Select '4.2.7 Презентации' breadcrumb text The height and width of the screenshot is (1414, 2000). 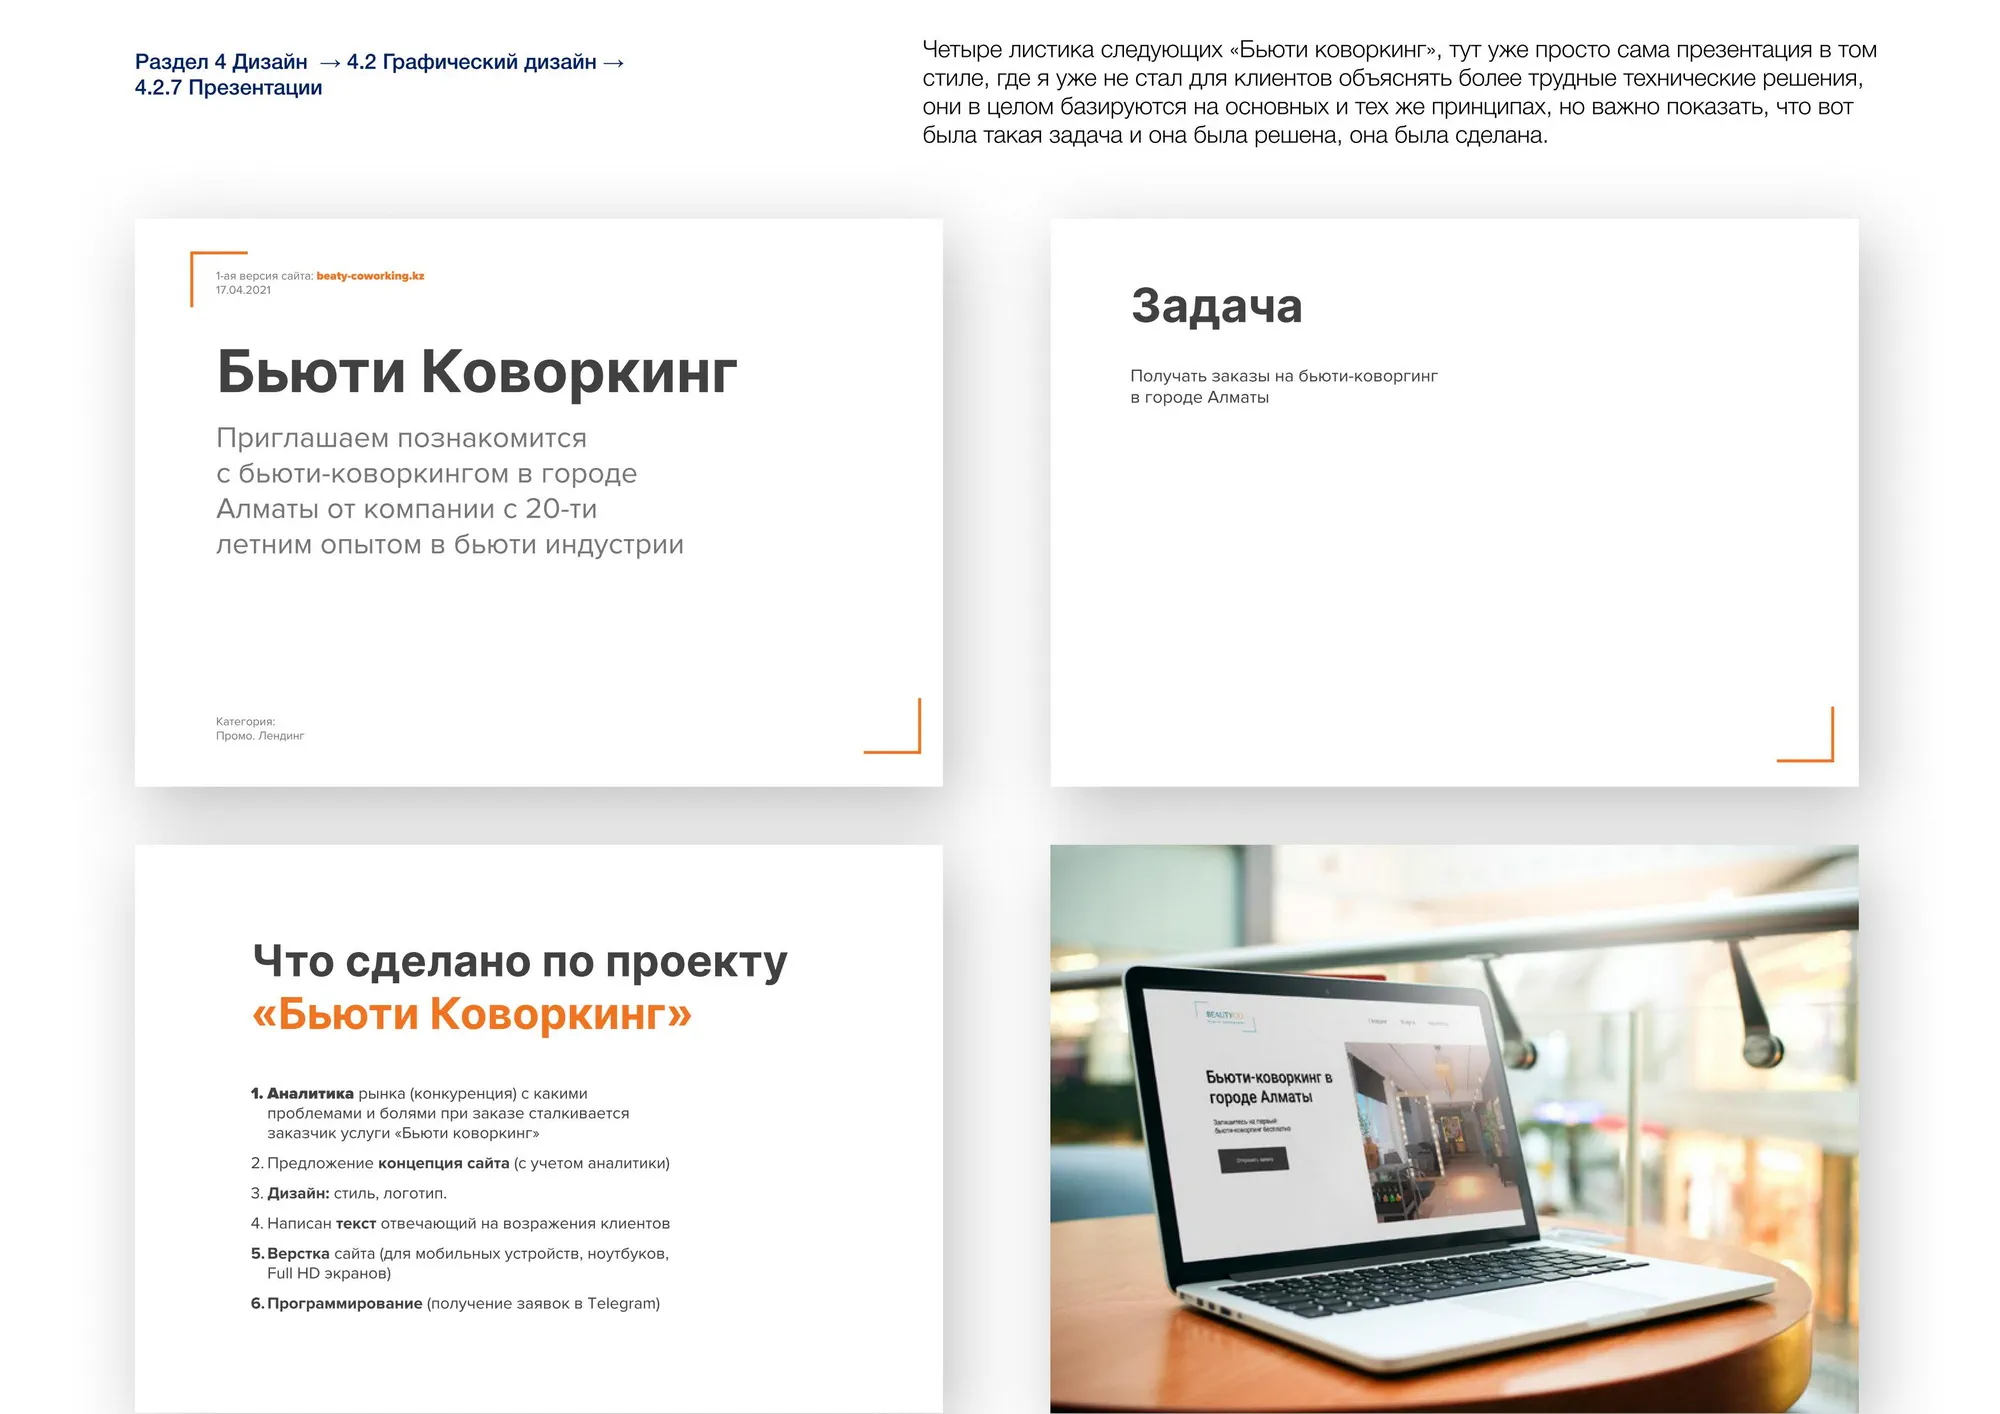coord(229,88)
